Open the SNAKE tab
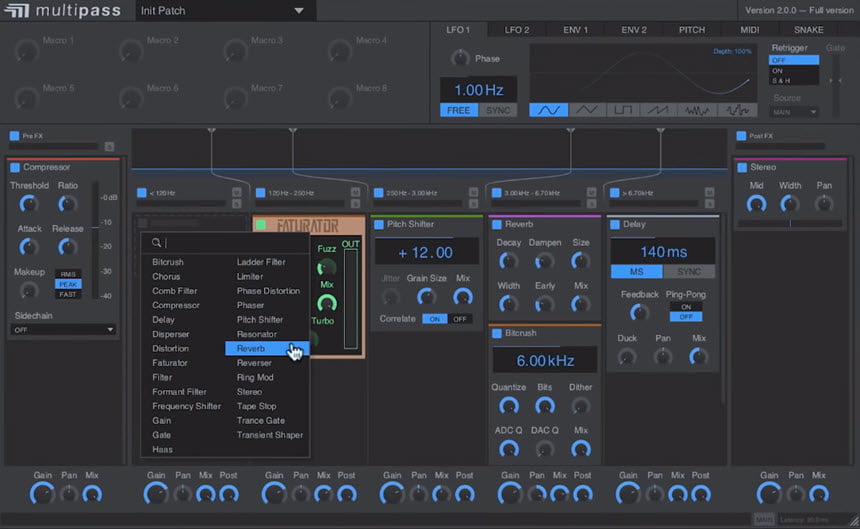Screen dimensions: 860x529 808,30
